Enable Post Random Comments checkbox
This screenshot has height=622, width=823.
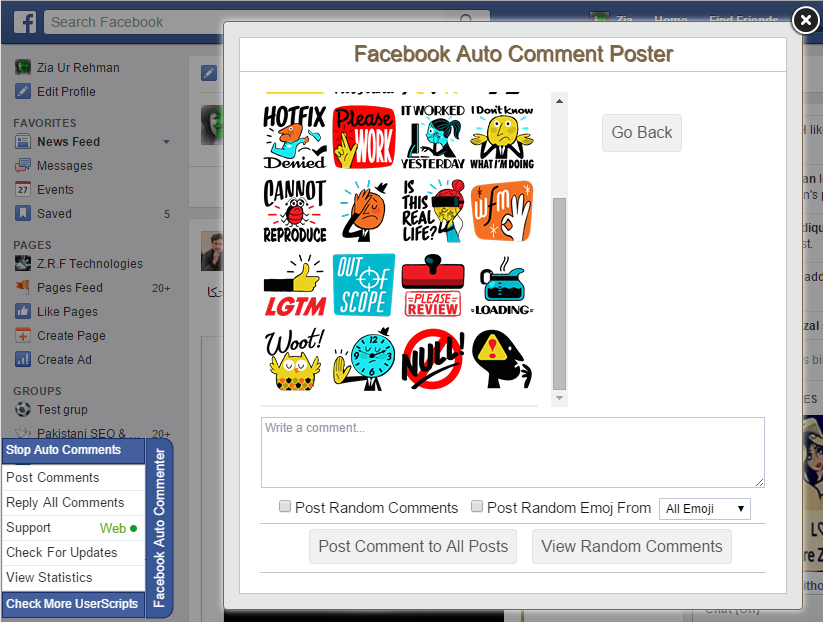pyautogui.click(x=284, y=506)
